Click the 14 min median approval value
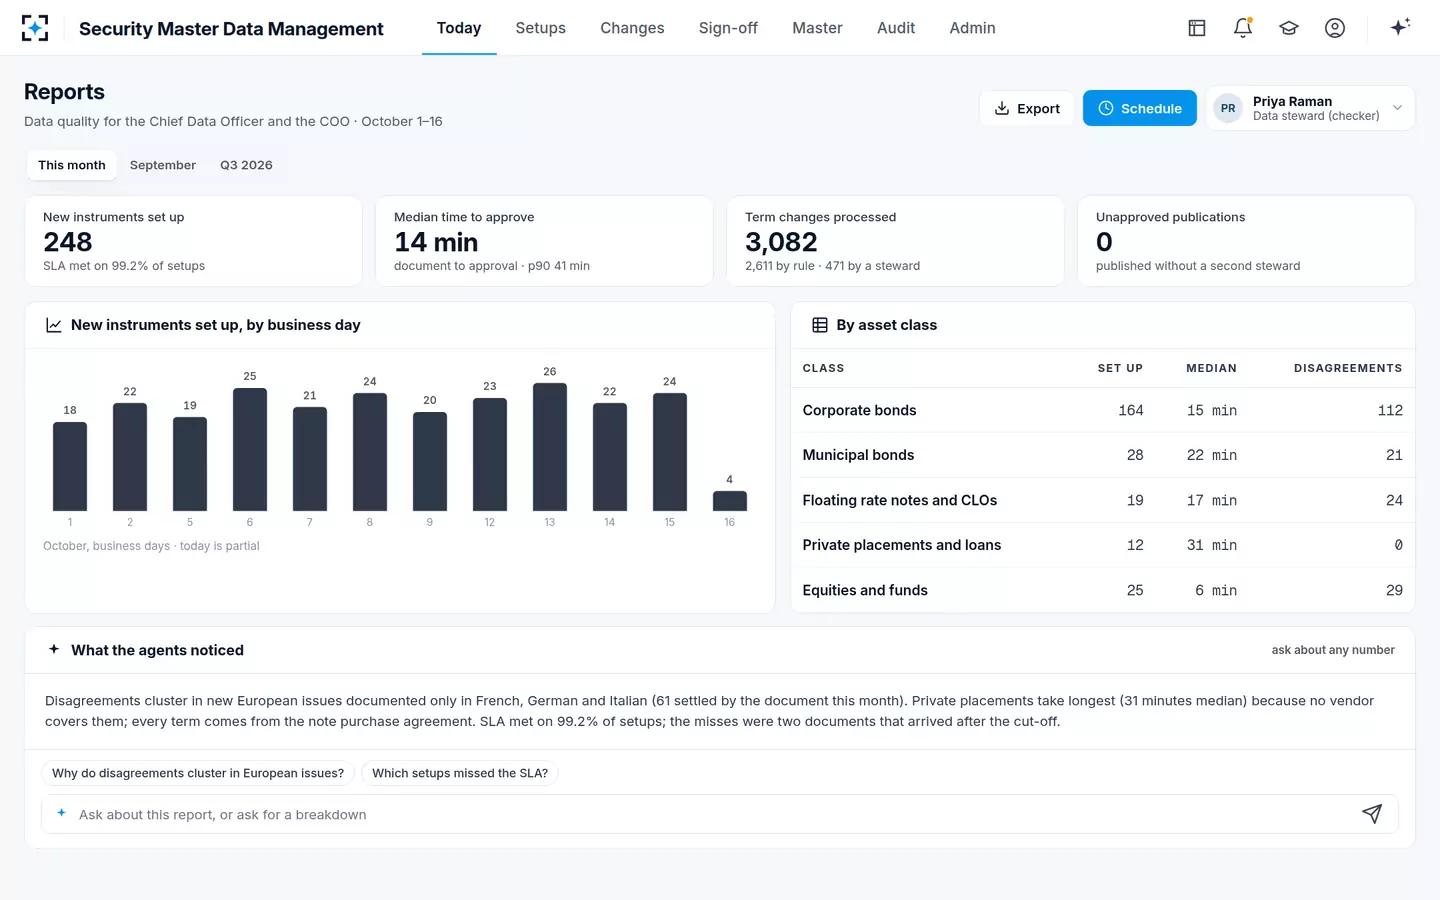This screenshot has width=1440, height=900. (x=436, y=242)
